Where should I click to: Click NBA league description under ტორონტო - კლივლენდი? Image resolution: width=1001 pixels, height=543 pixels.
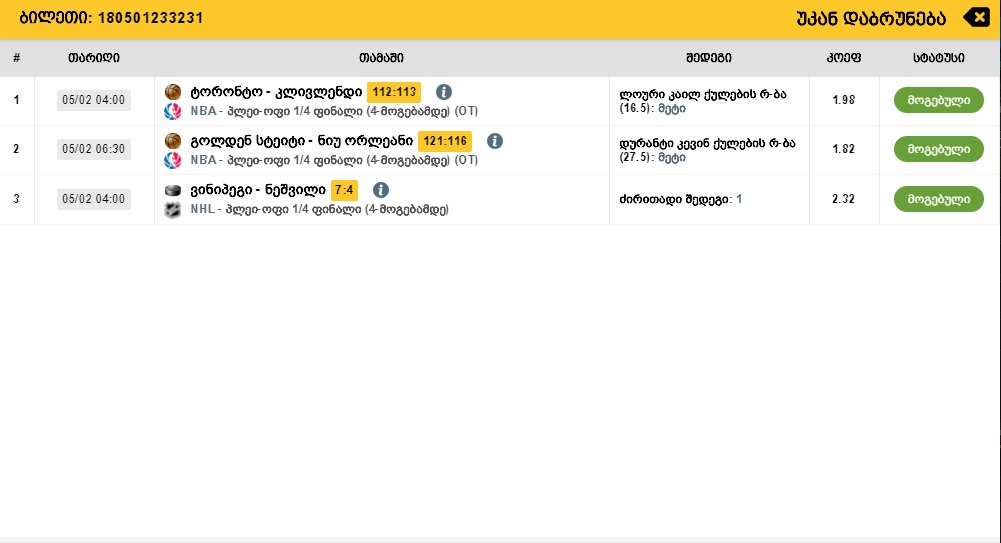pos(334,111)
